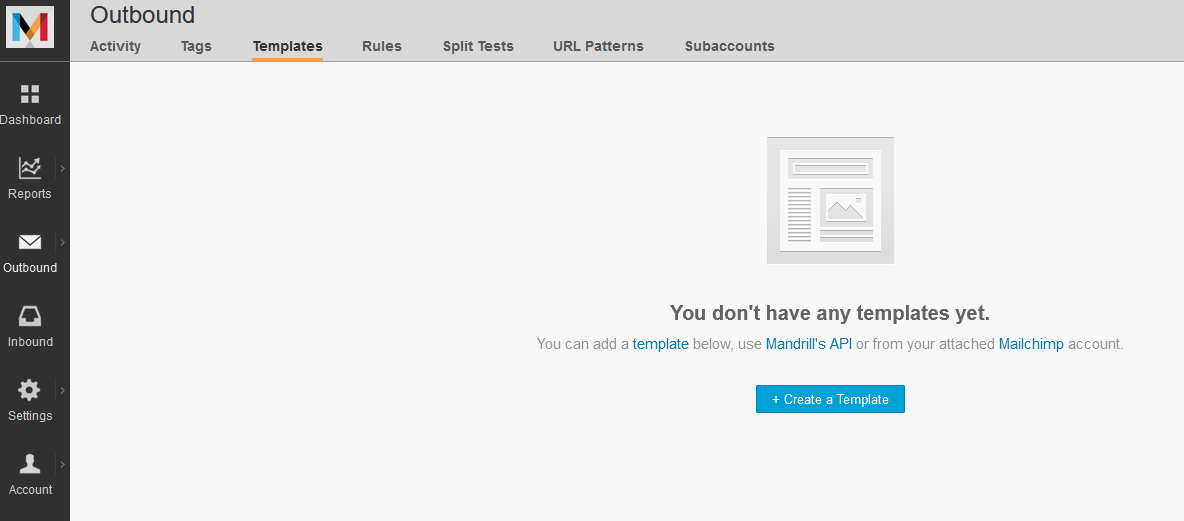The width and height of the screenshot is (1184, 521).
Task: Expand the Reports submenu chevron
Action: 62,168
